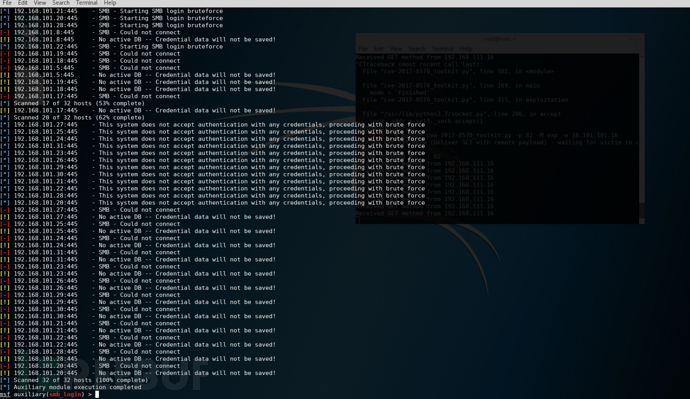
Task: Open the Help menu in top menu bar
Action: click(110, 3)
